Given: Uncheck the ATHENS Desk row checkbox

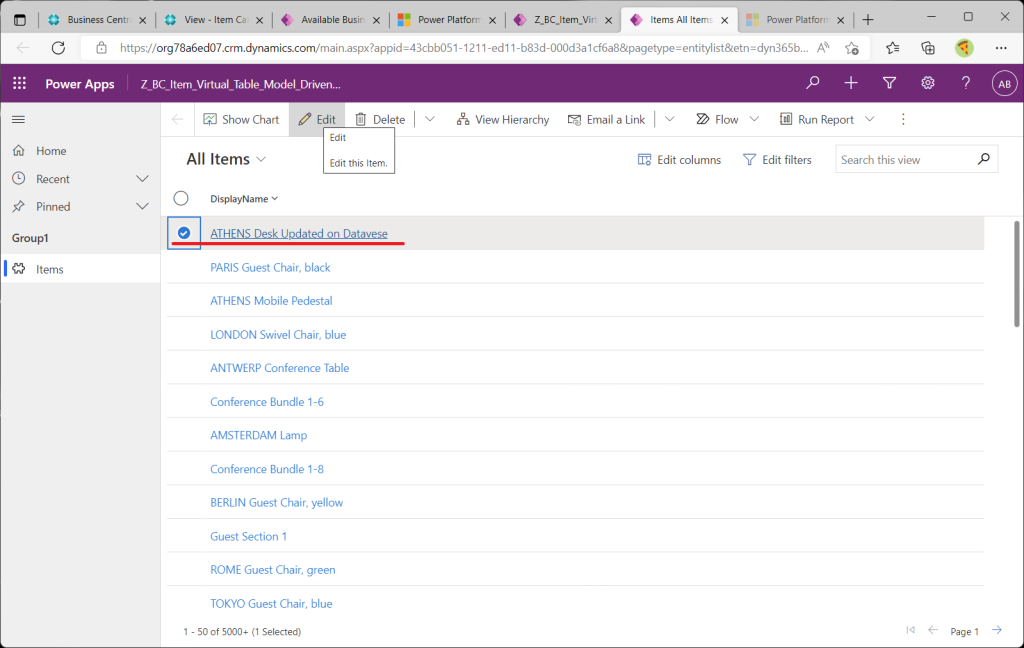Looking at the screenshot, I should 184,233.
